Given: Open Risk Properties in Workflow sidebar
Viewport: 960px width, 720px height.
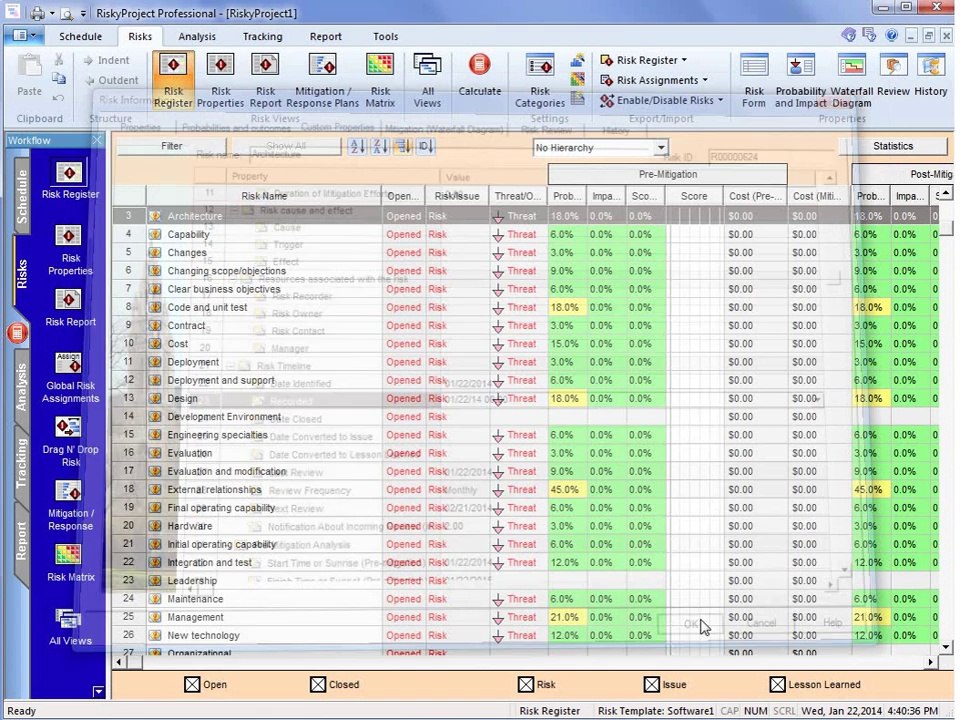Looking at the screenshot, I should [70, 250].
